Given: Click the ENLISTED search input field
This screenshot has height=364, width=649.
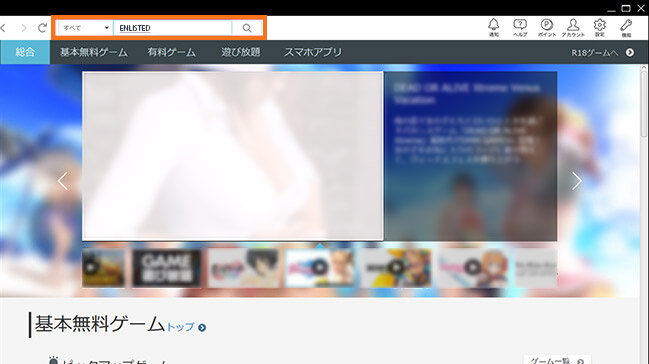Looking at the screenshot, I should pyautogui.click(x=173, y=28).
